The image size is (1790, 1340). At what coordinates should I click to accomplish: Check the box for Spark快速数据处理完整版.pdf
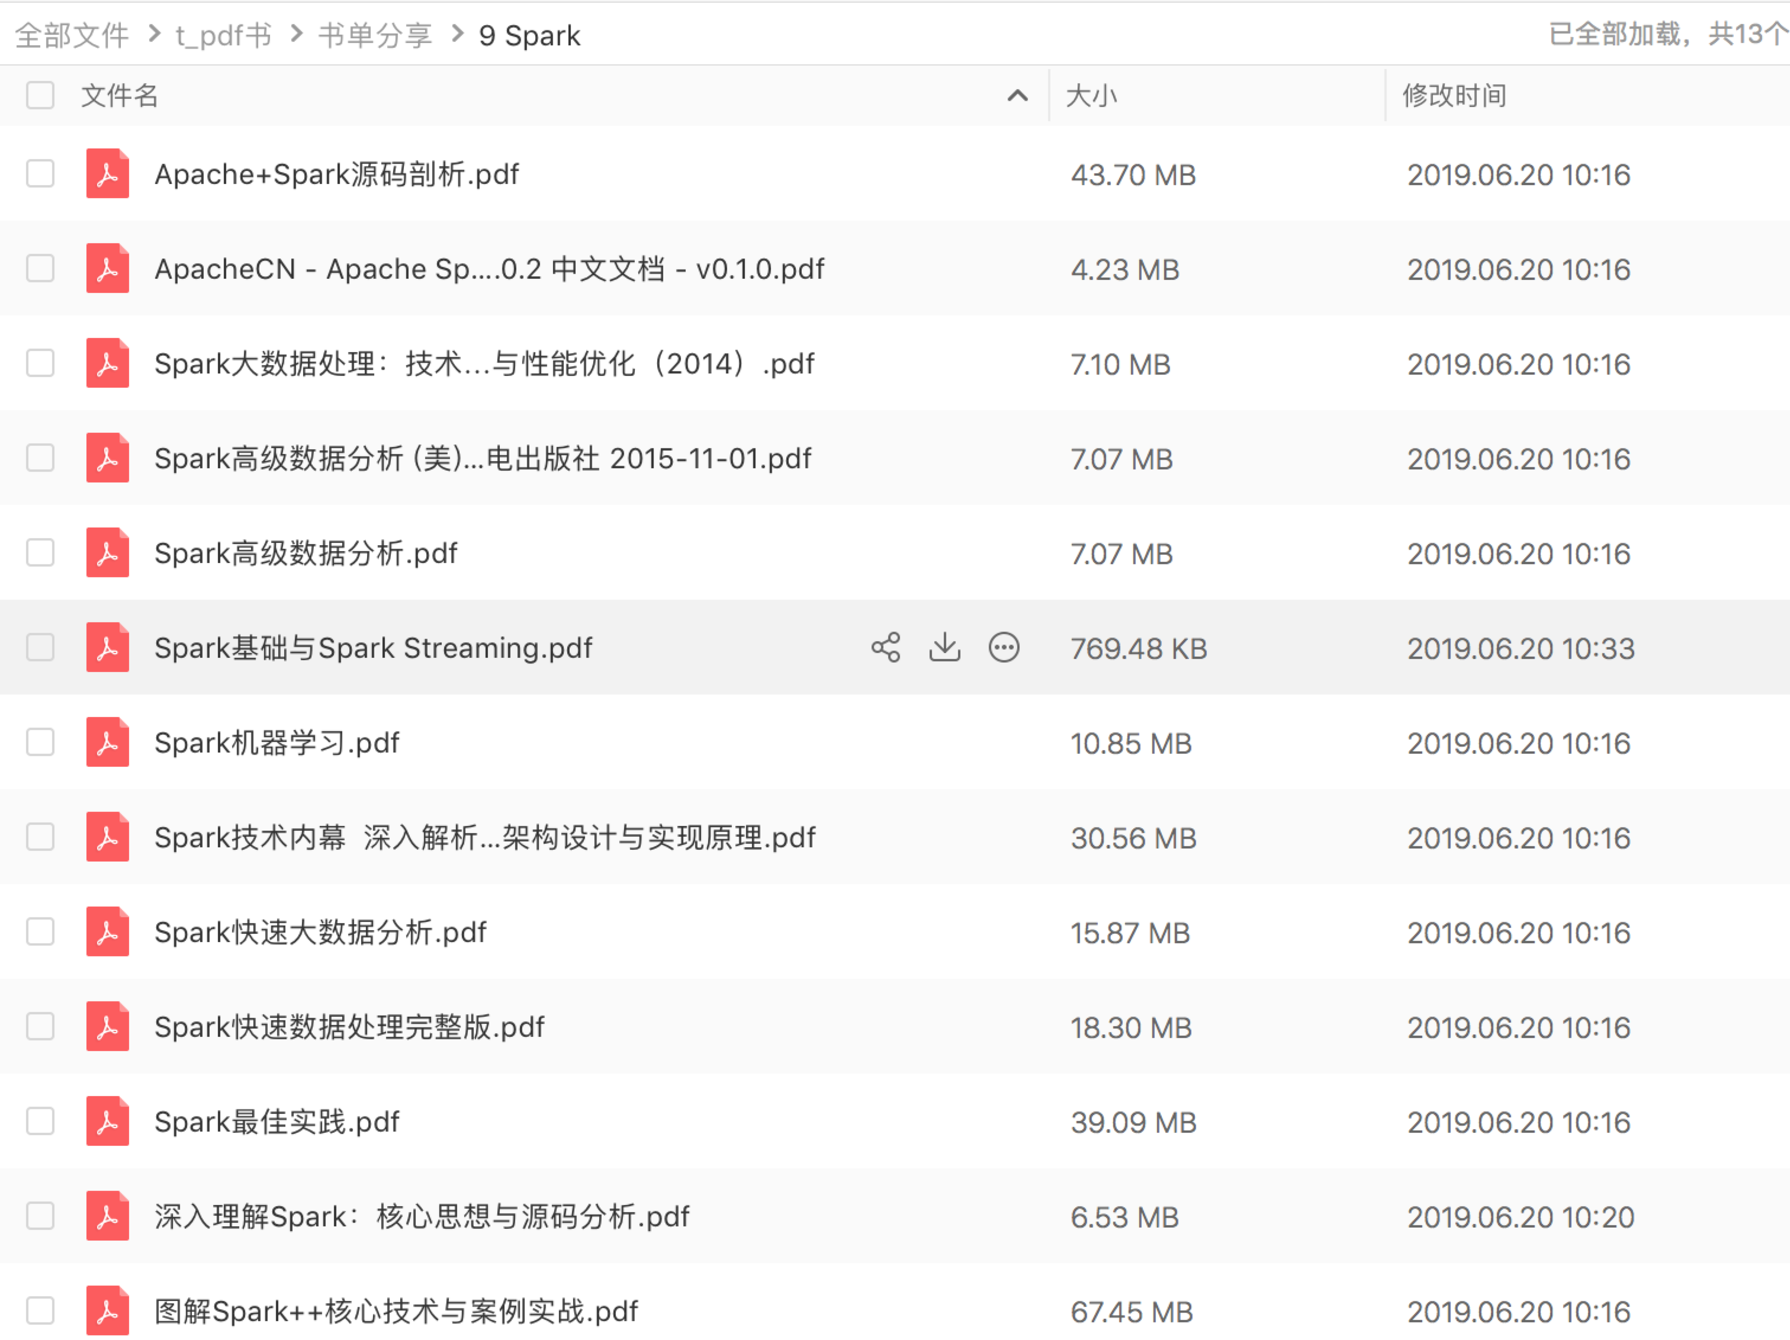pos(40,1027)
